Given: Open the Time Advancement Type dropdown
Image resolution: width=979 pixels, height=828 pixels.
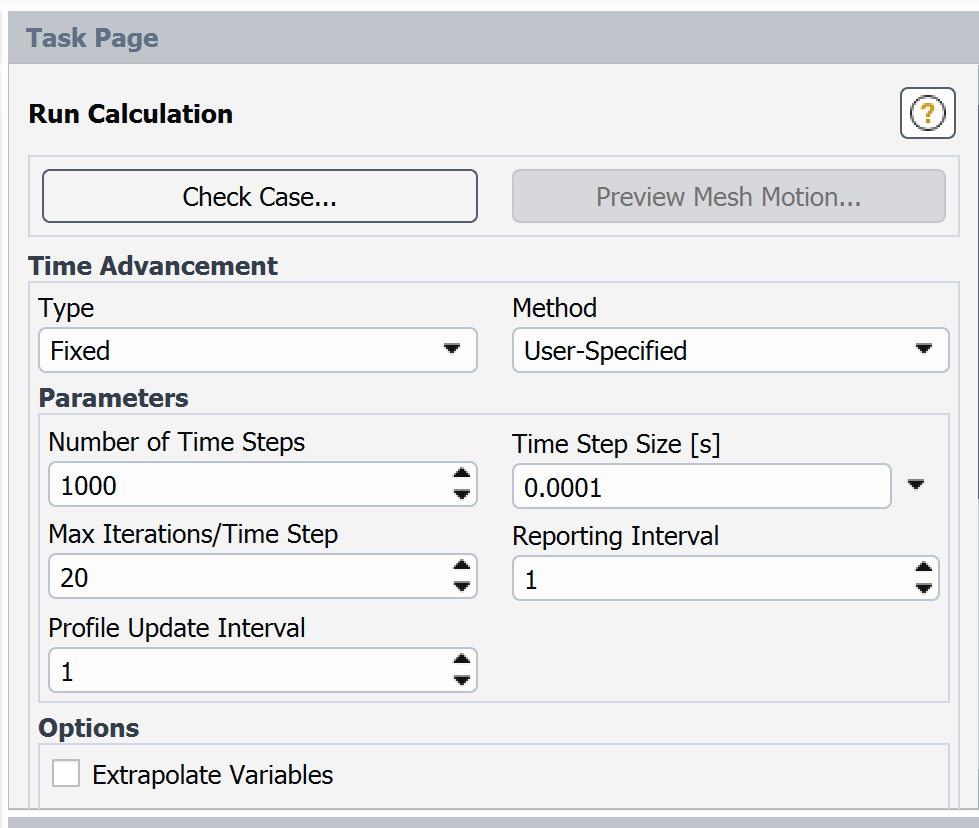Looking at the screenshot, I should (x=258, y=351).
